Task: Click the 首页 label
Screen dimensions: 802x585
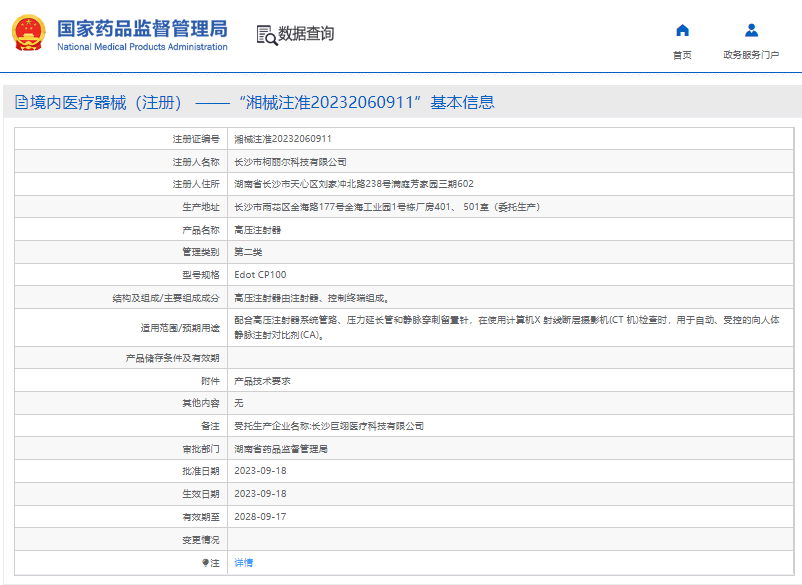Action: coord(682,55)
